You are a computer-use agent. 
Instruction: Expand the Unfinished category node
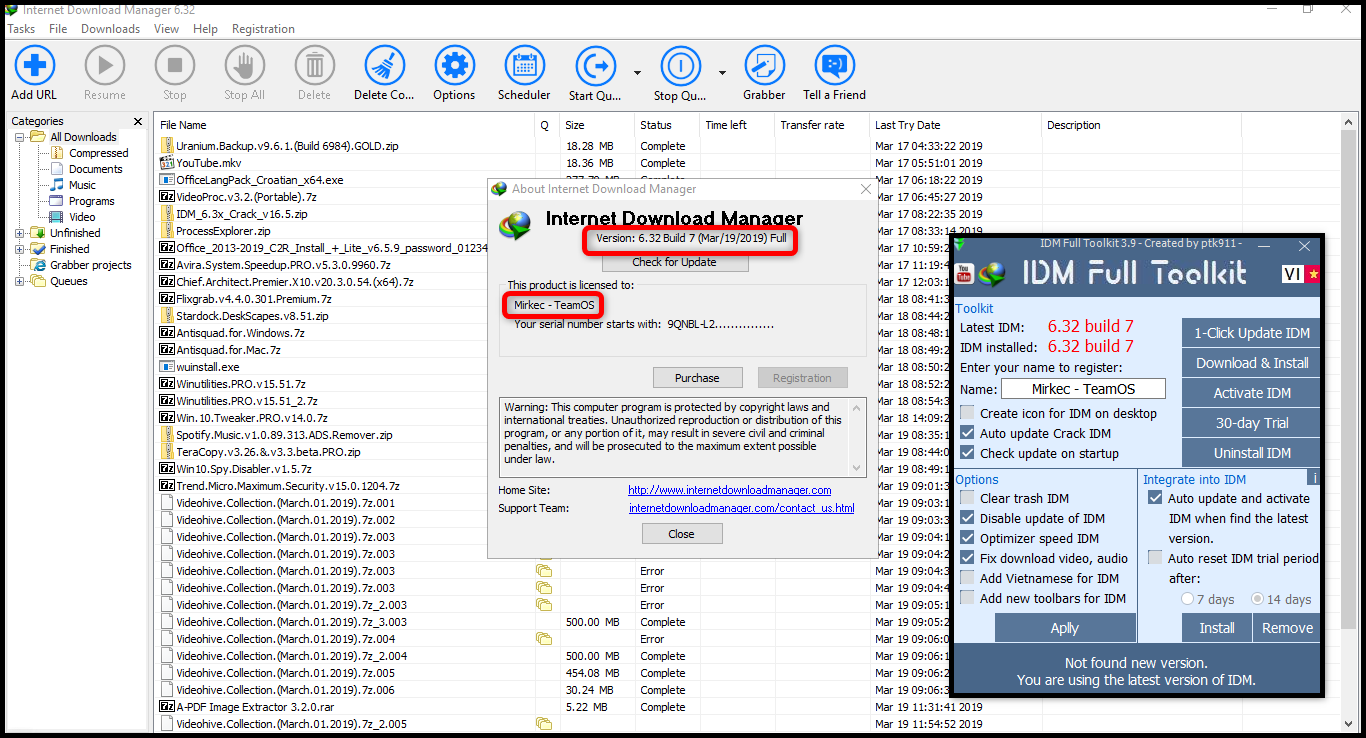coord(20,233)
